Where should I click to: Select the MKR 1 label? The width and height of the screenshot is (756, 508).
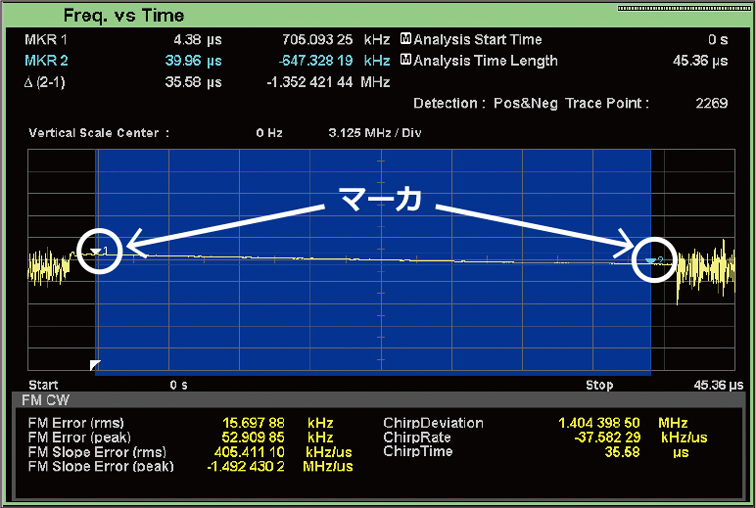(46, 40)
